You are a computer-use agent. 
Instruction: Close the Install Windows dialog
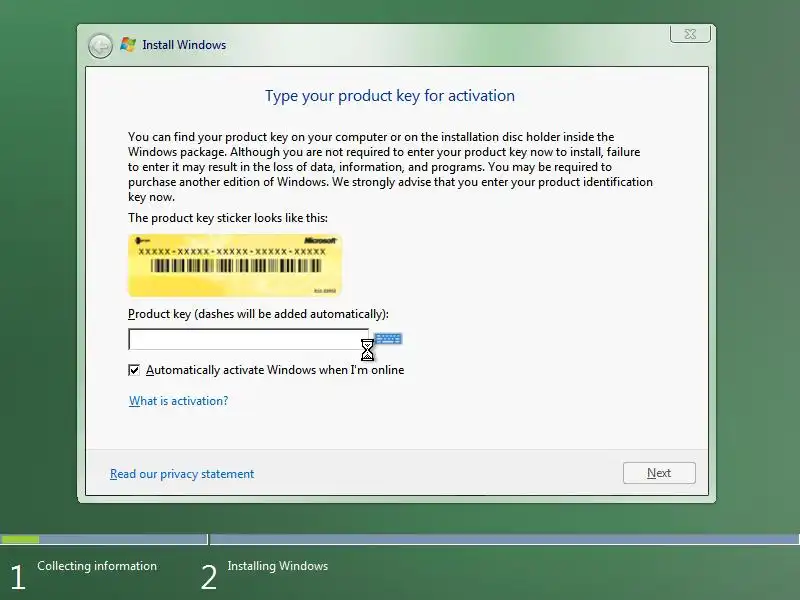click(690, 34)
